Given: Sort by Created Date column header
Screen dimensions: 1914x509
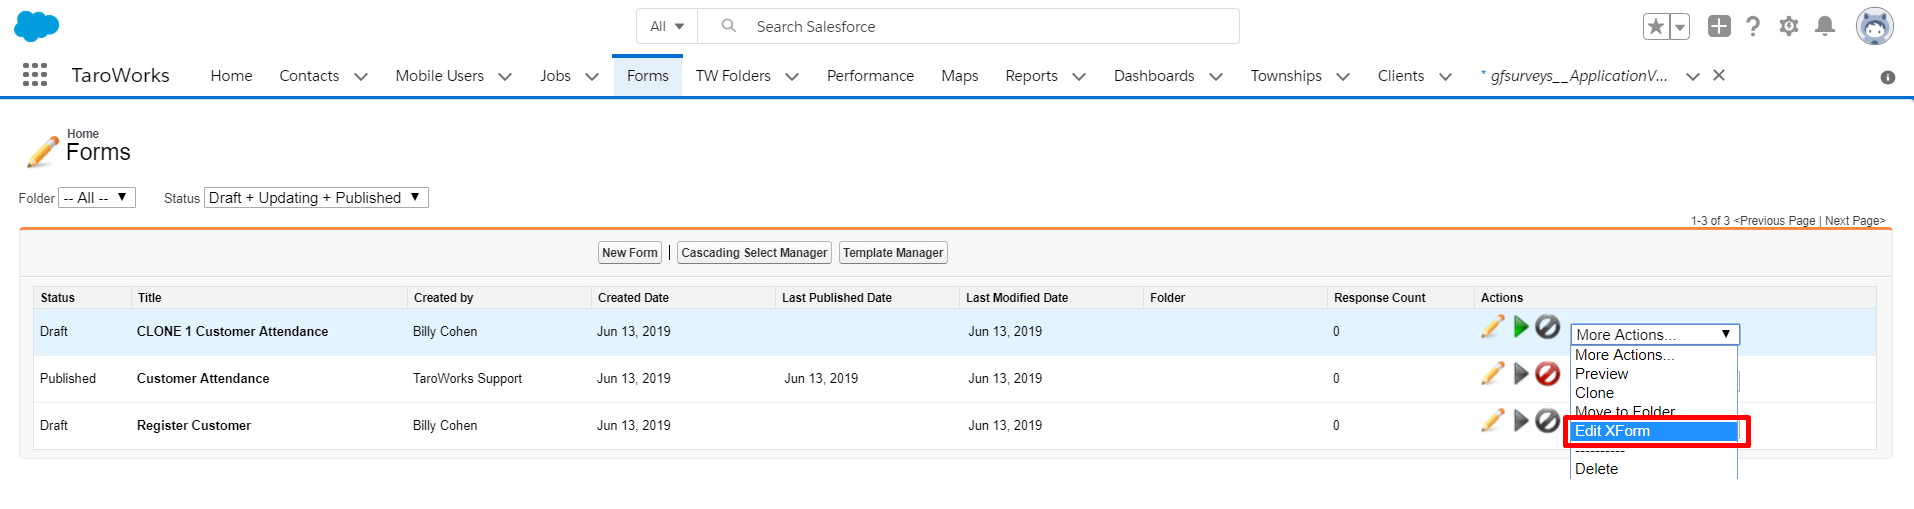Looking at the screenshot, I should 633,298.
